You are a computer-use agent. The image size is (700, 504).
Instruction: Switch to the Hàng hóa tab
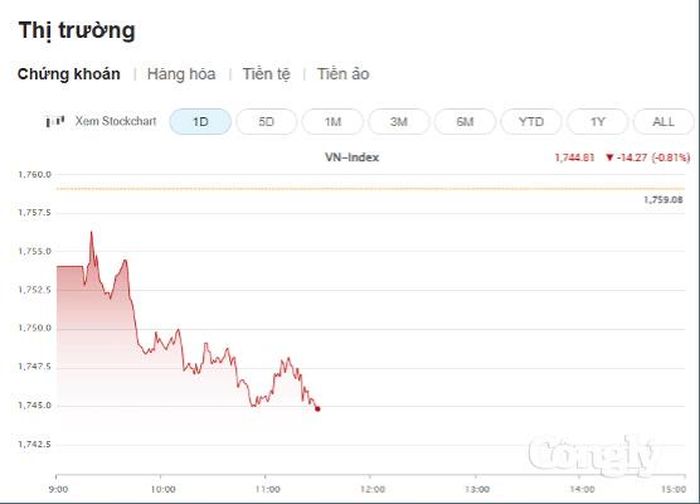pyautogui.click(x=181, y=74)
